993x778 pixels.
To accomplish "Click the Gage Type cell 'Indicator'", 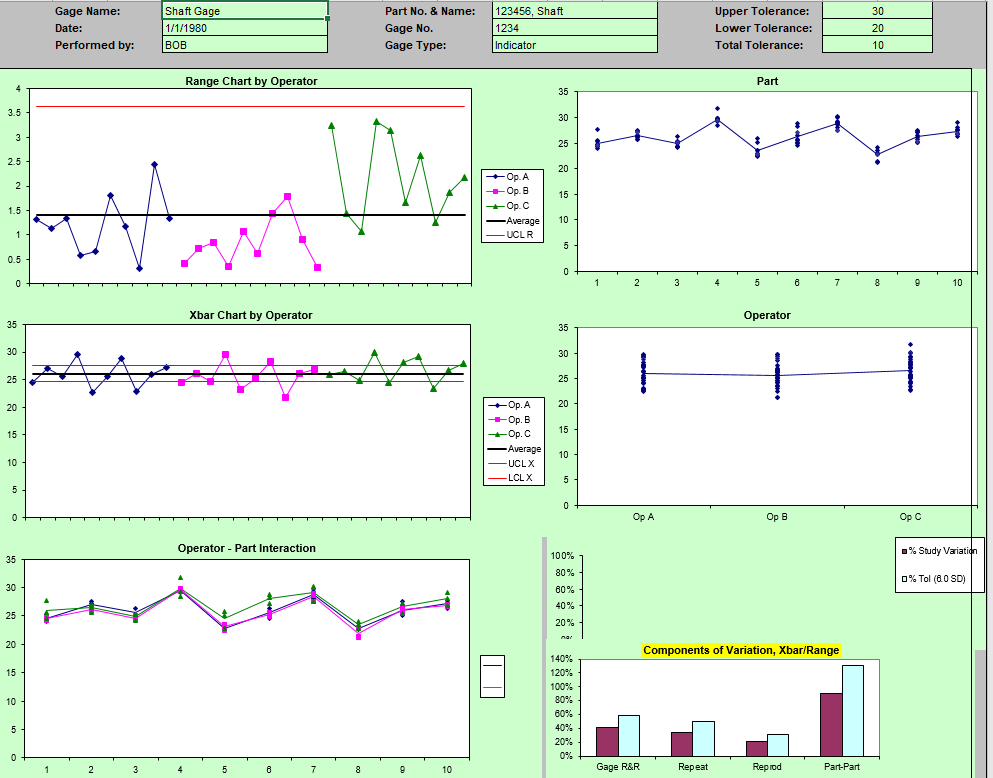I will (574, 45).
